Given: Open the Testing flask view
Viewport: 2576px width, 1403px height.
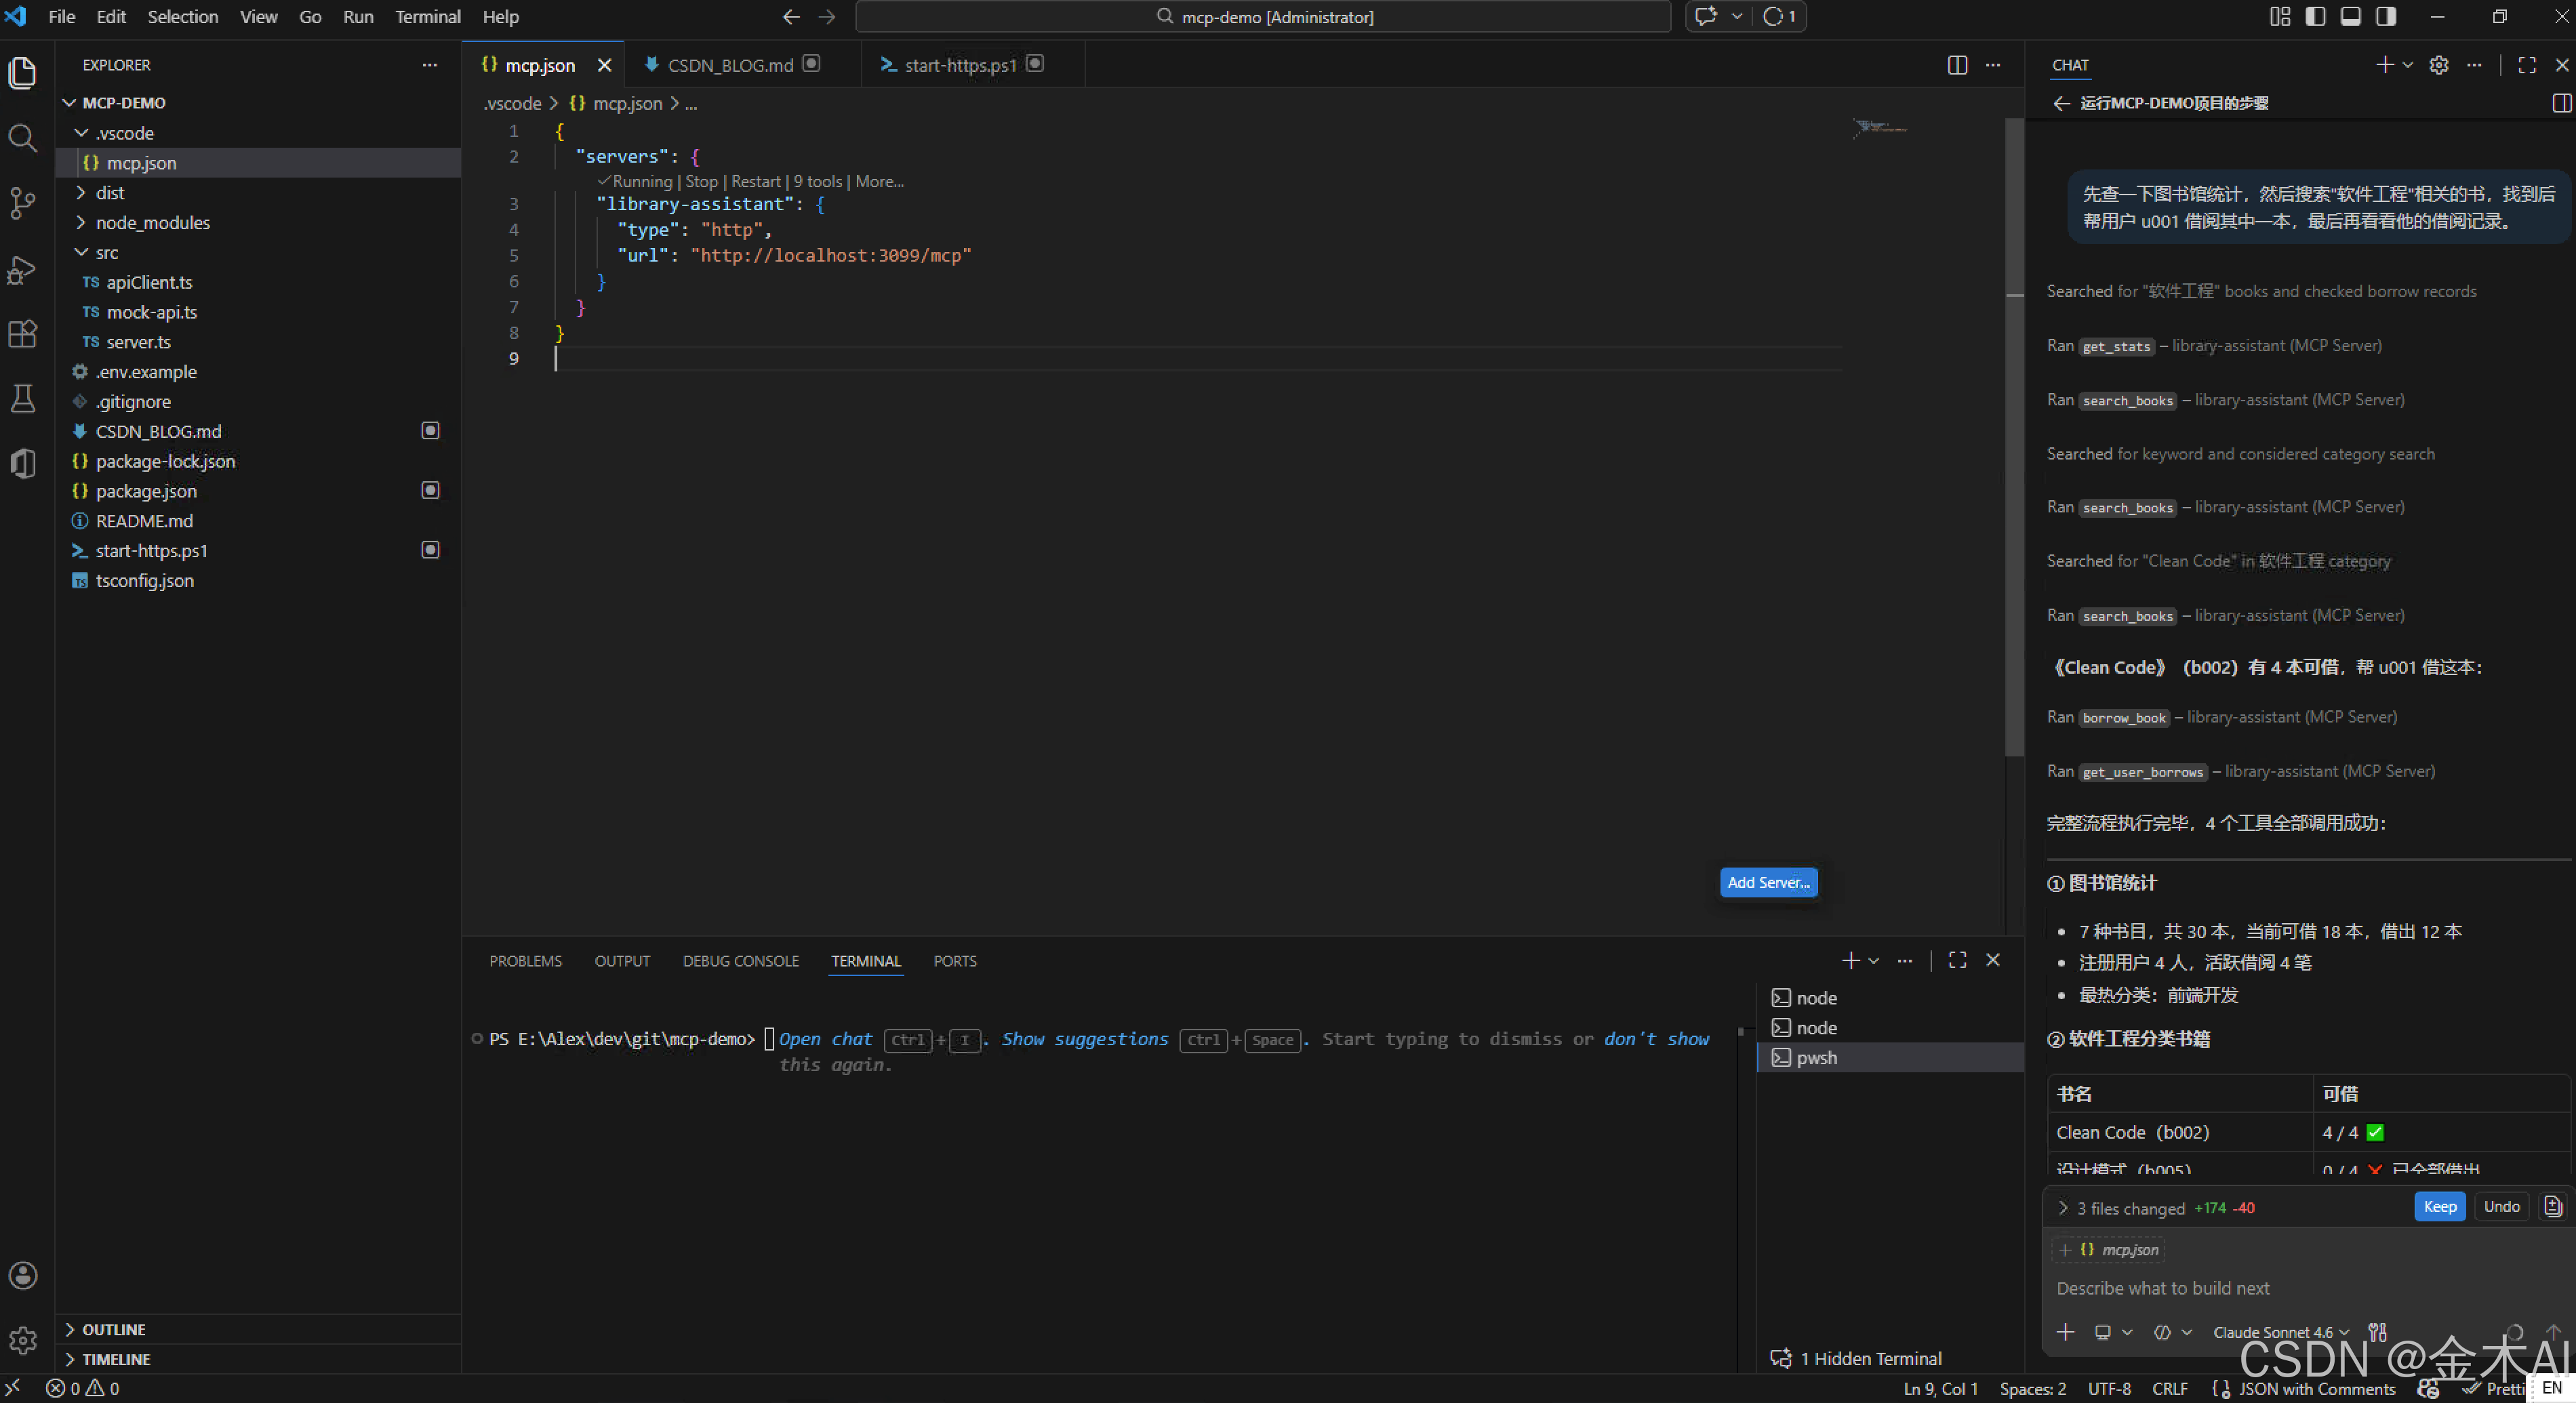Looking at the screenshot, I should 22,399.
